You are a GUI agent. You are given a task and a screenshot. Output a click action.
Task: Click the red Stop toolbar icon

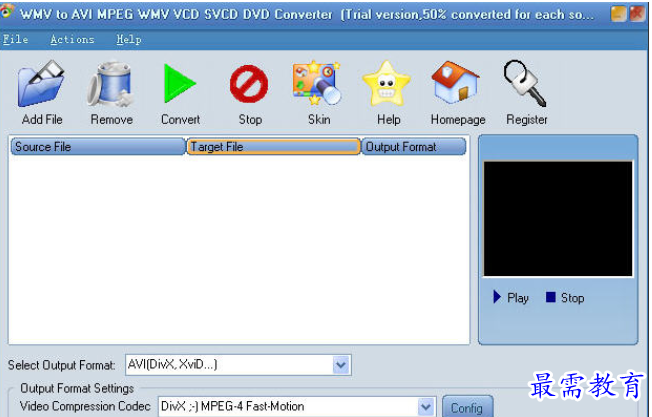(249, 84)
